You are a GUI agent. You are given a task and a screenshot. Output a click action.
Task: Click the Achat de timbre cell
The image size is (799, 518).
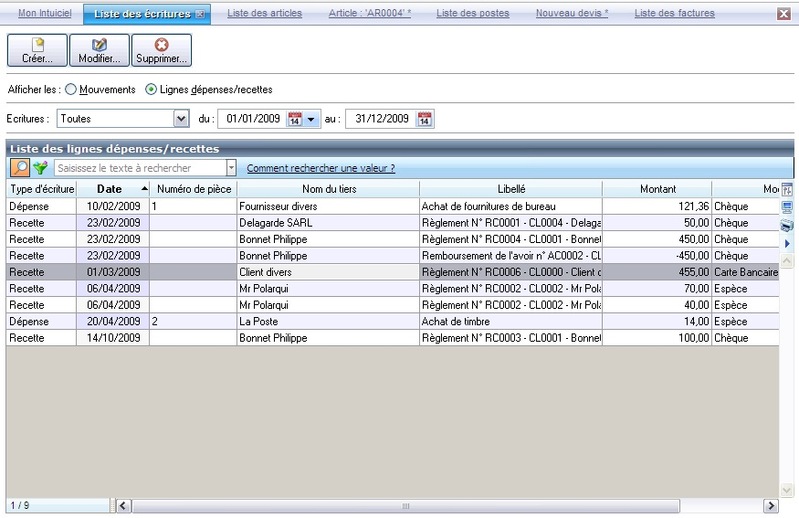tap(511, 321)
